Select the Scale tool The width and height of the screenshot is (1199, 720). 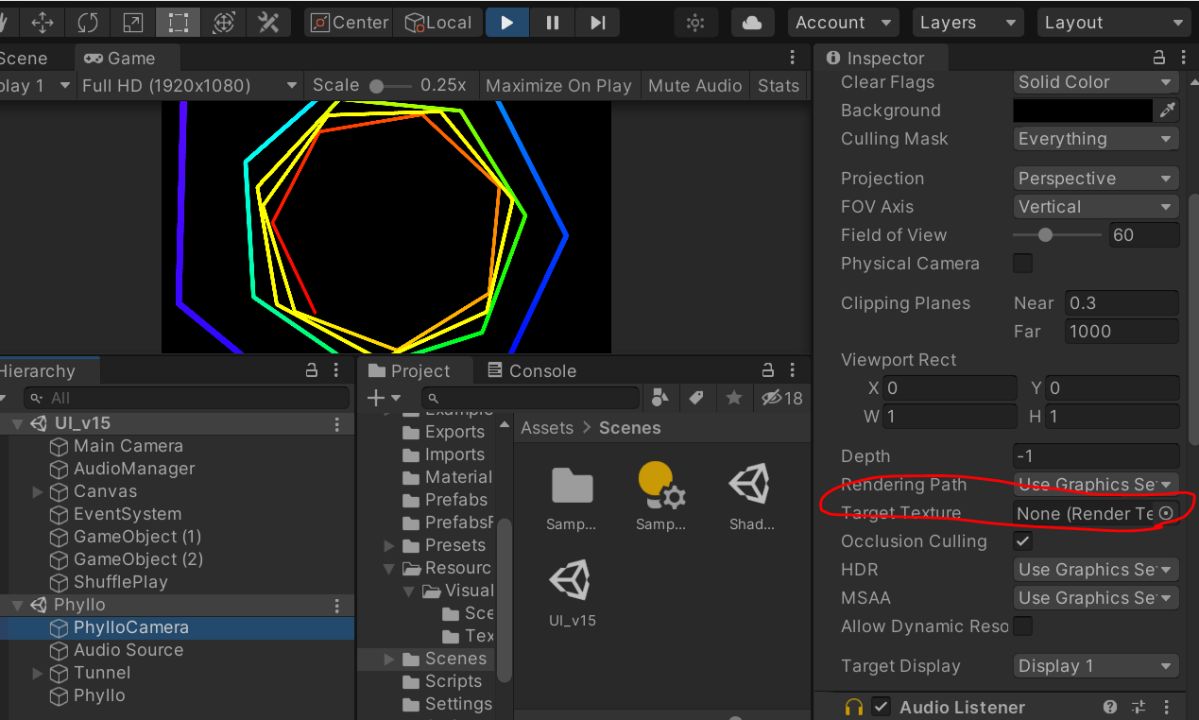point(132,22)
